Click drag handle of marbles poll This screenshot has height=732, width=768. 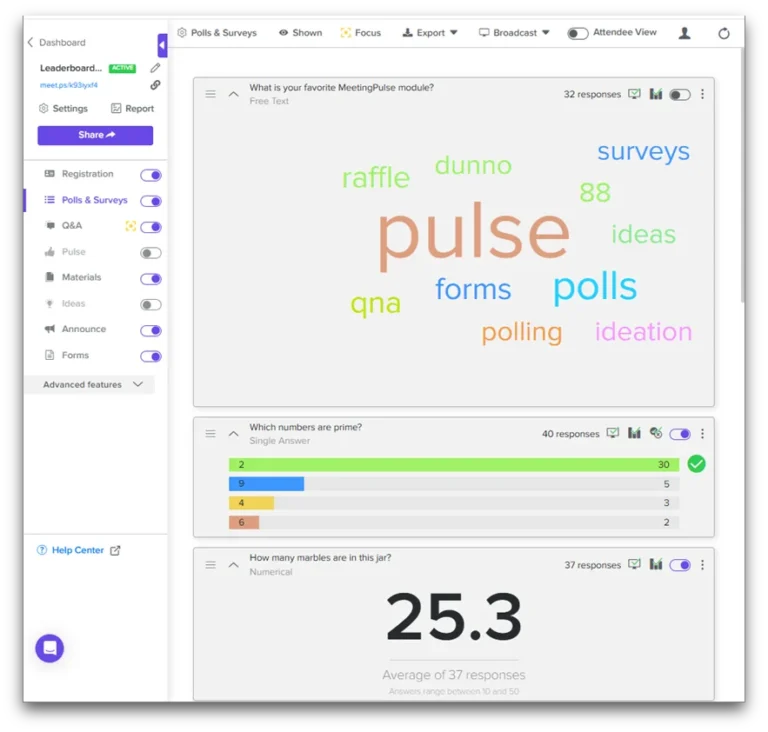(211, 565)
